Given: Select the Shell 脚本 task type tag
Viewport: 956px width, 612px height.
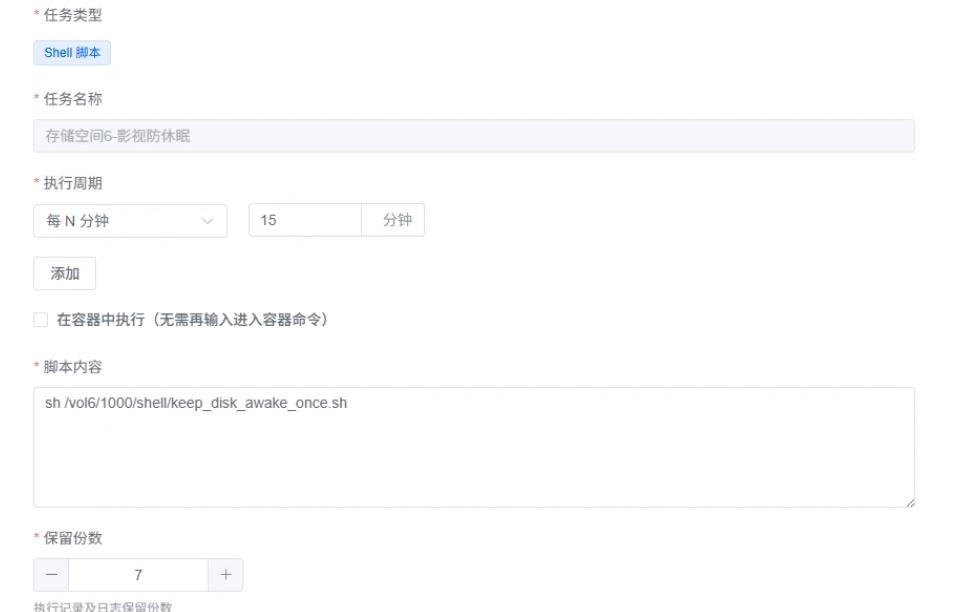Looking at the screenshot, I should (72, 53).
